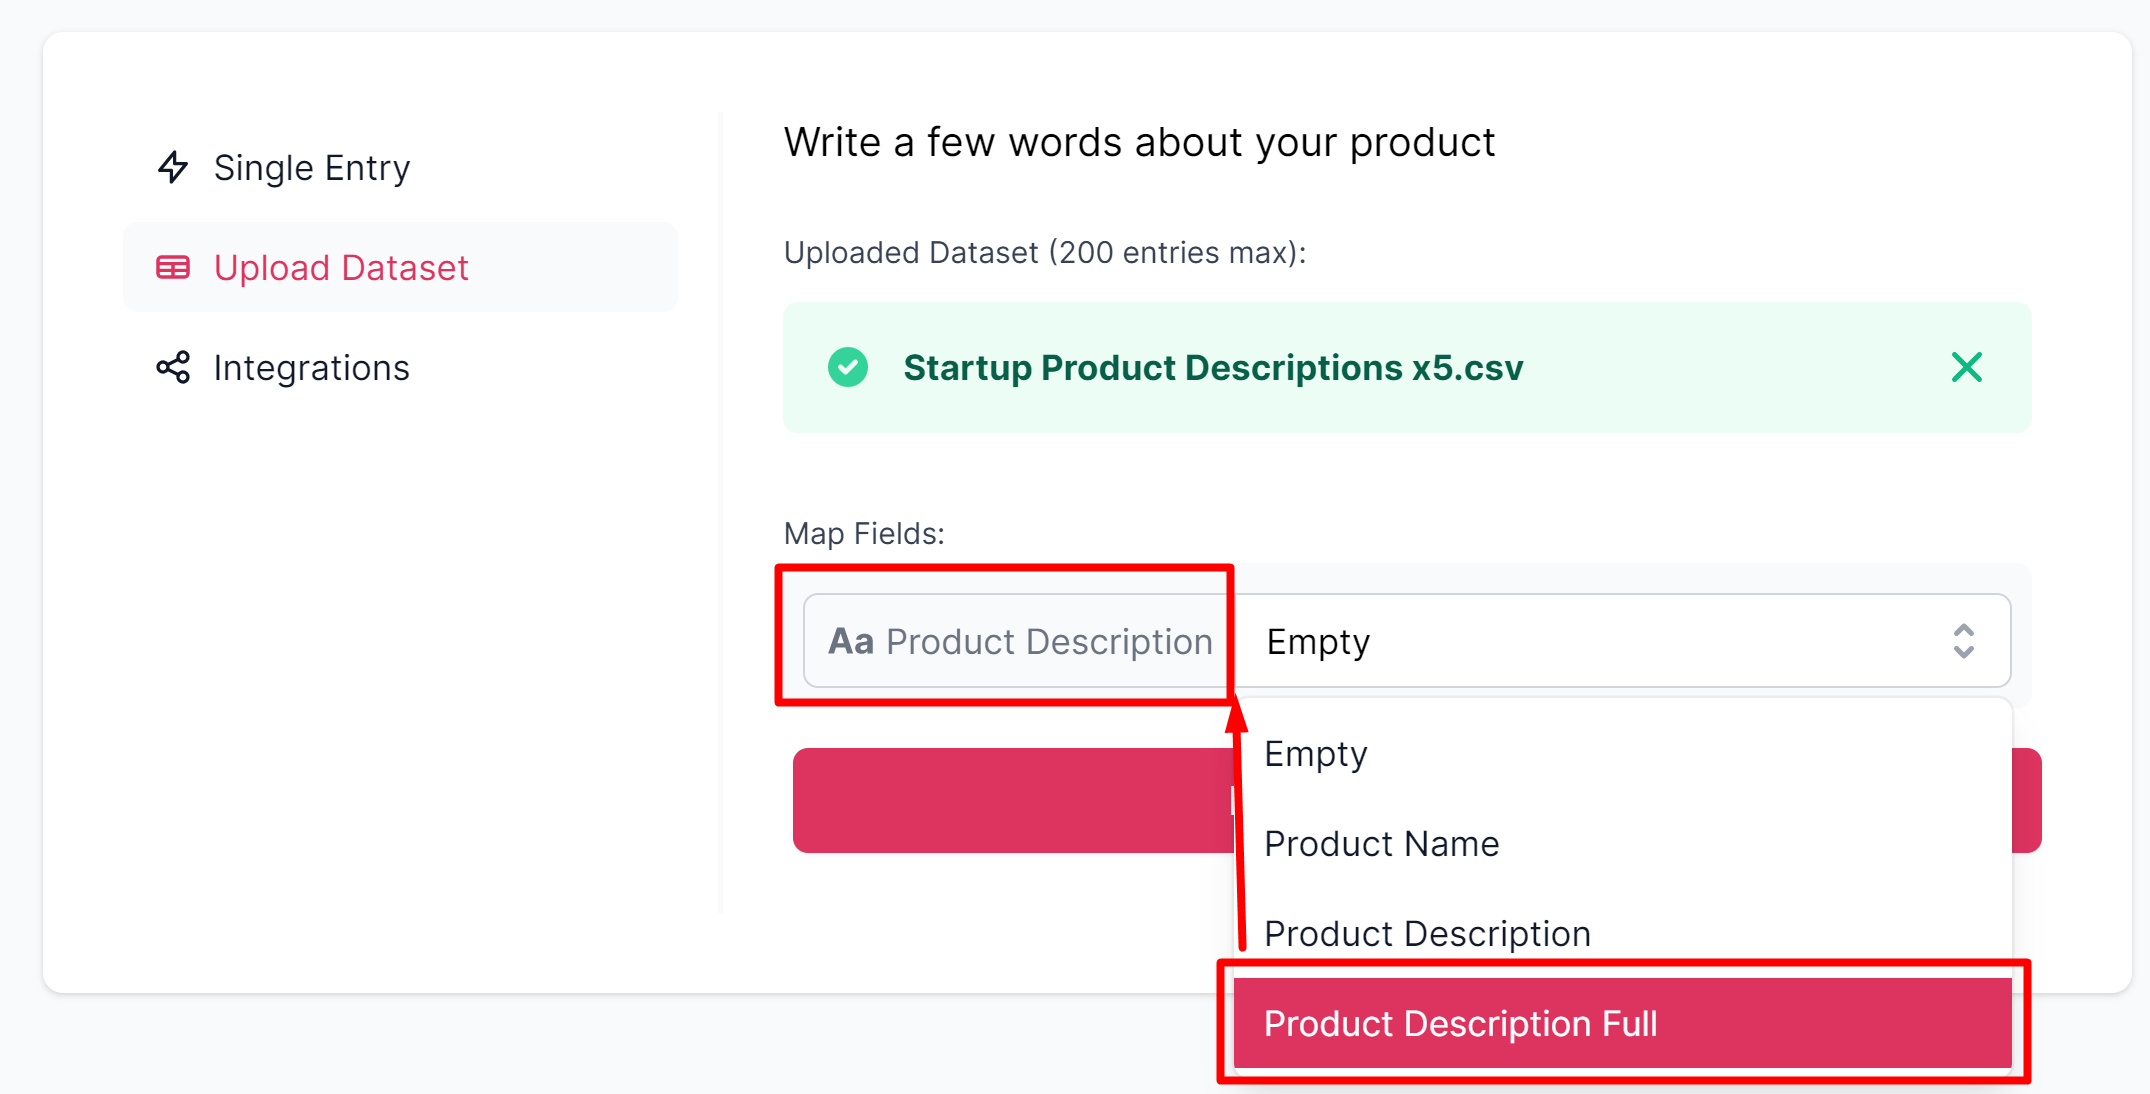Select the Empty option in dropdown list
2150x1094 pixels.
point(1316,754)
